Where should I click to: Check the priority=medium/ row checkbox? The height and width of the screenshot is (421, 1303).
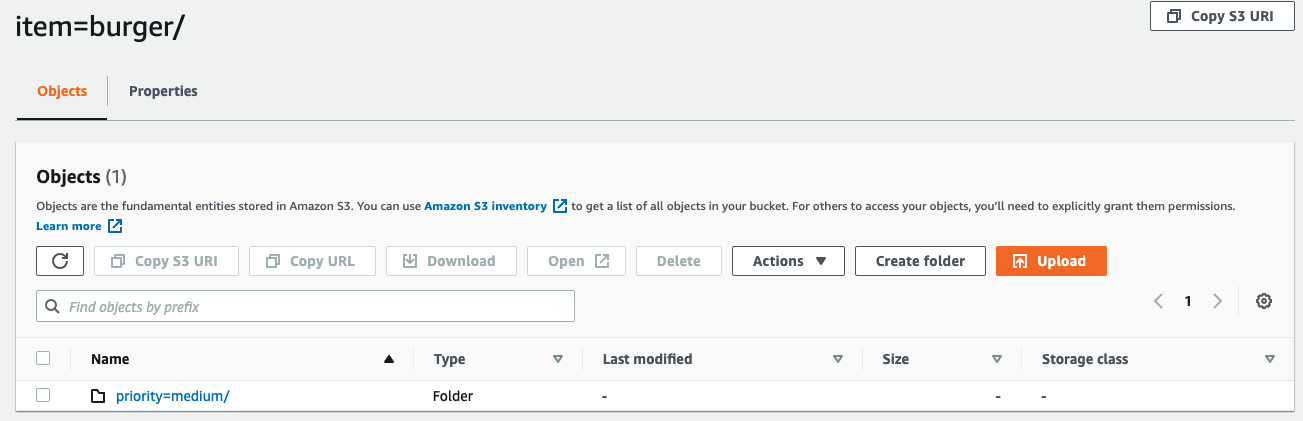click(43, 395)
